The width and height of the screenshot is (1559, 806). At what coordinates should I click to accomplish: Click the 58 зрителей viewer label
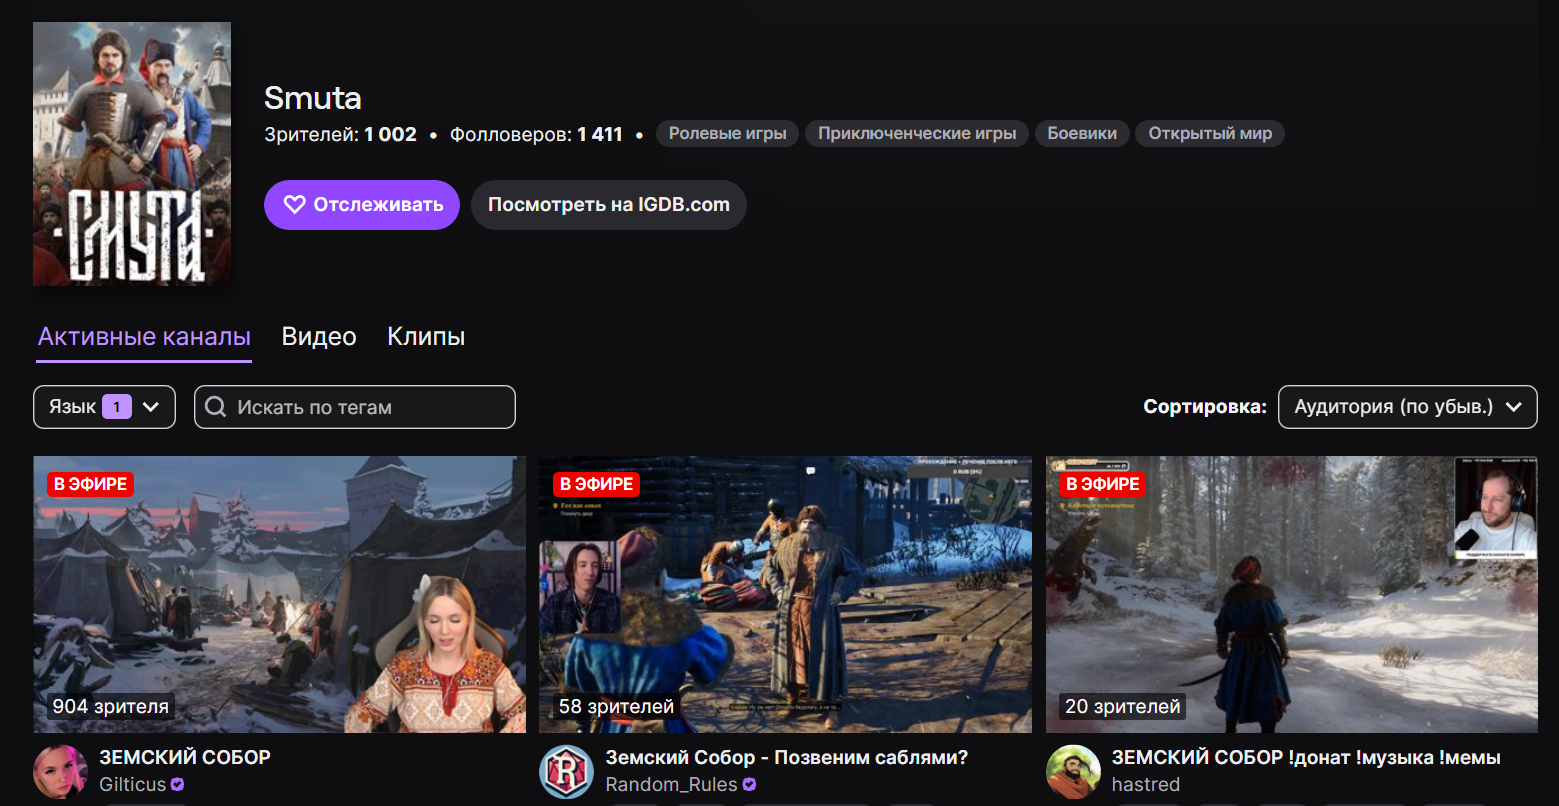[x=617, y=706]
